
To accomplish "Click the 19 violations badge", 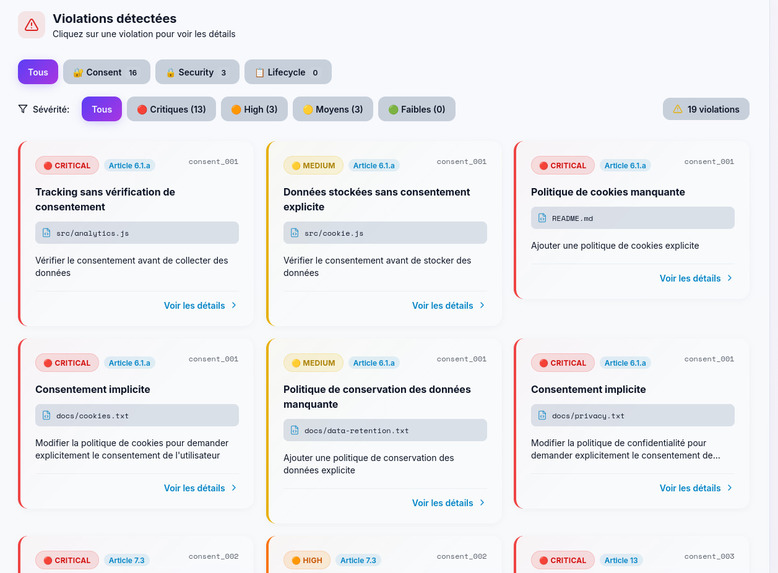I will pyautogui.click(x=706, y=109).
